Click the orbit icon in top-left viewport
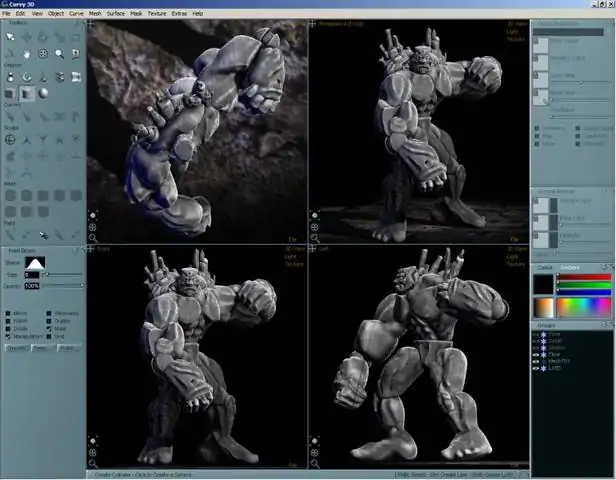 [93, 227]
